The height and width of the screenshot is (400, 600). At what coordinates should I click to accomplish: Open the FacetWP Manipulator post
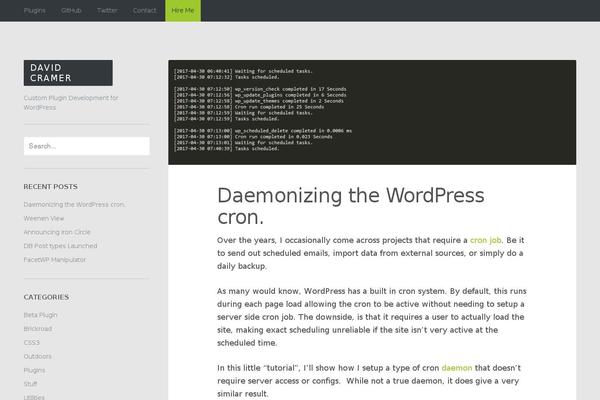pyautogui.click(x=55, y=260)
